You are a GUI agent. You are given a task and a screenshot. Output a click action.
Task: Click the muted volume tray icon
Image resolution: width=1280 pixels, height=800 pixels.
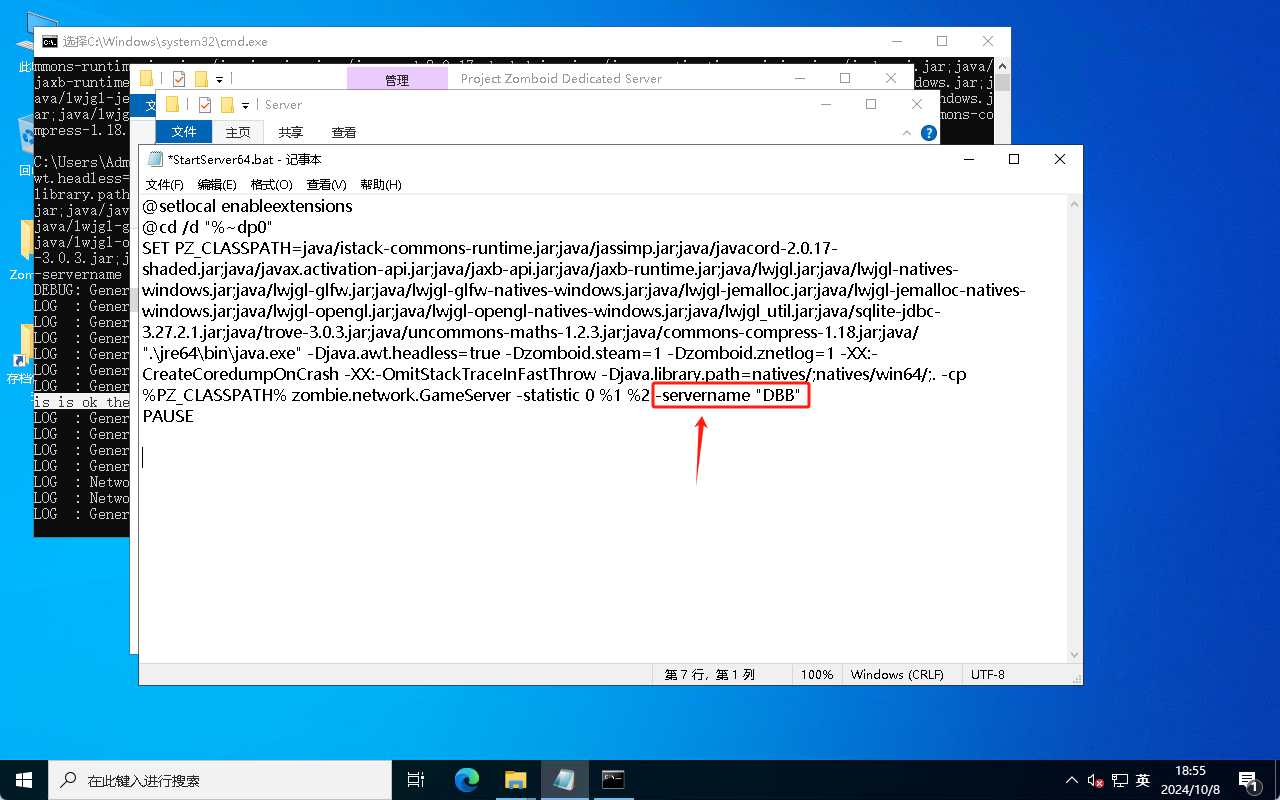[x=1096, y=780]
